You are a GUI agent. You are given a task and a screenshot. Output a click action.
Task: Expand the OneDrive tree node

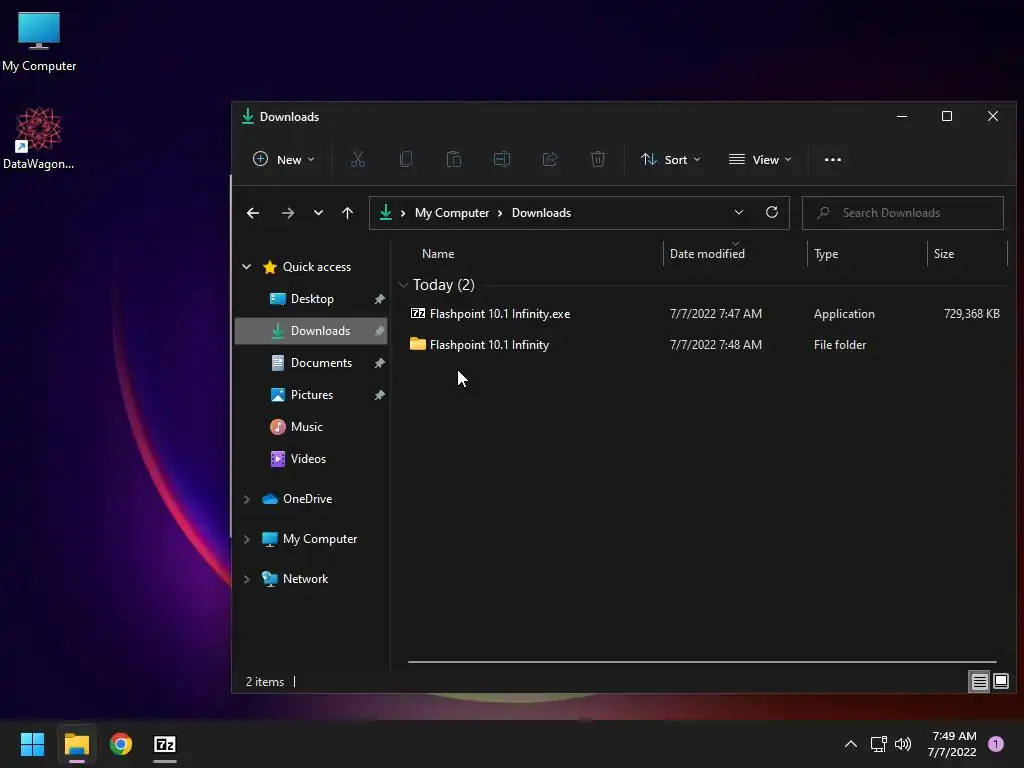[x=247, y=499]
